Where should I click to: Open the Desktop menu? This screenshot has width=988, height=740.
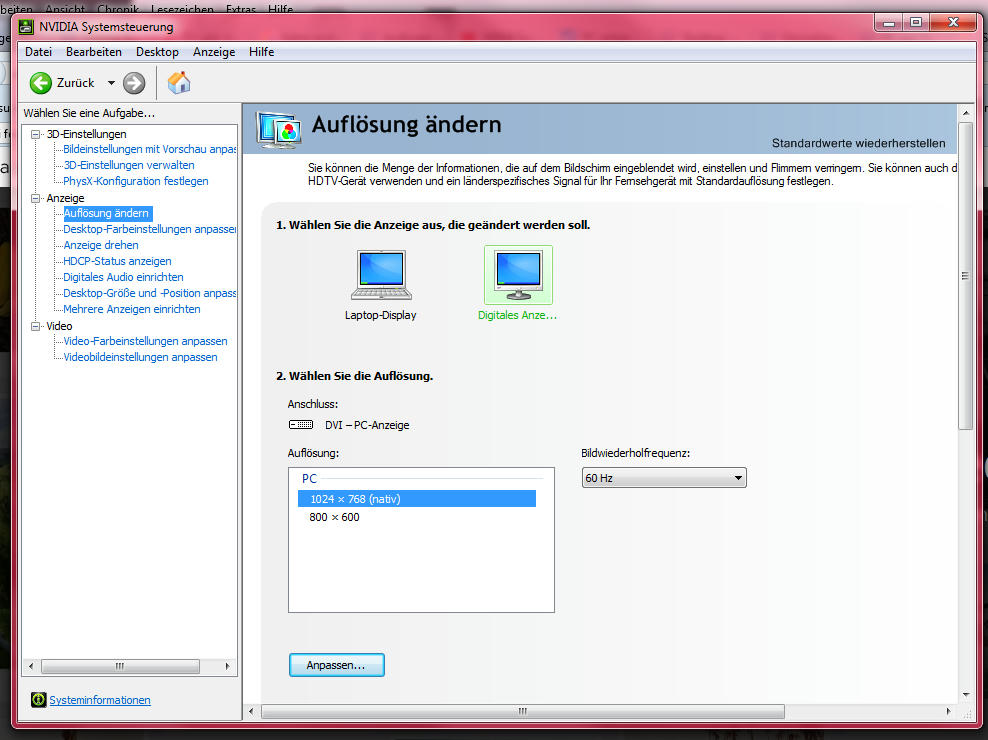point(158,52)
